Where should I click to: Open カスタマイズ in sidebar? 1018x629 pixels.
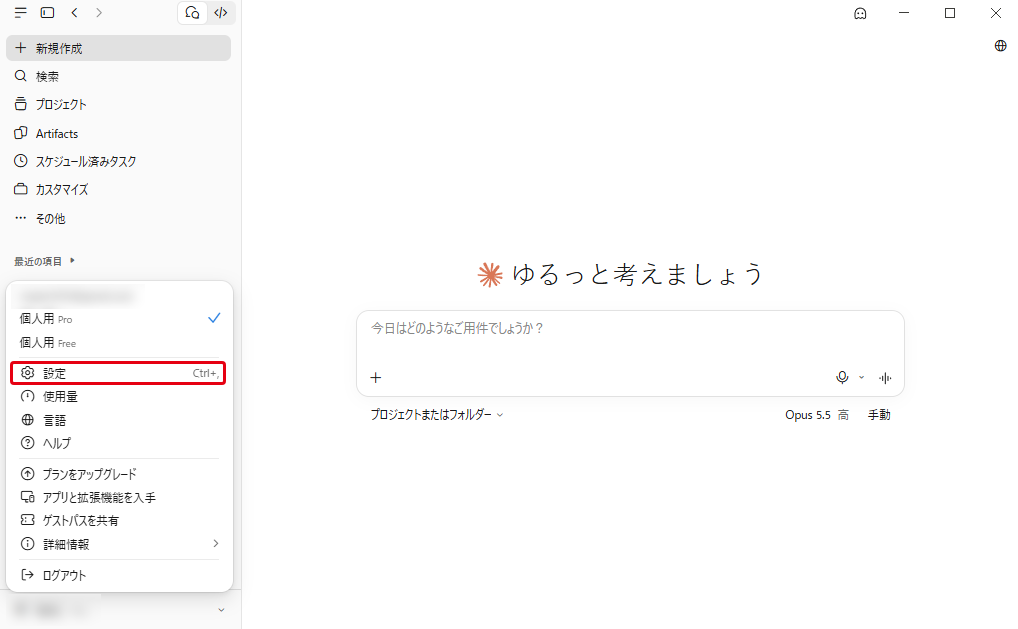(118, 190)
